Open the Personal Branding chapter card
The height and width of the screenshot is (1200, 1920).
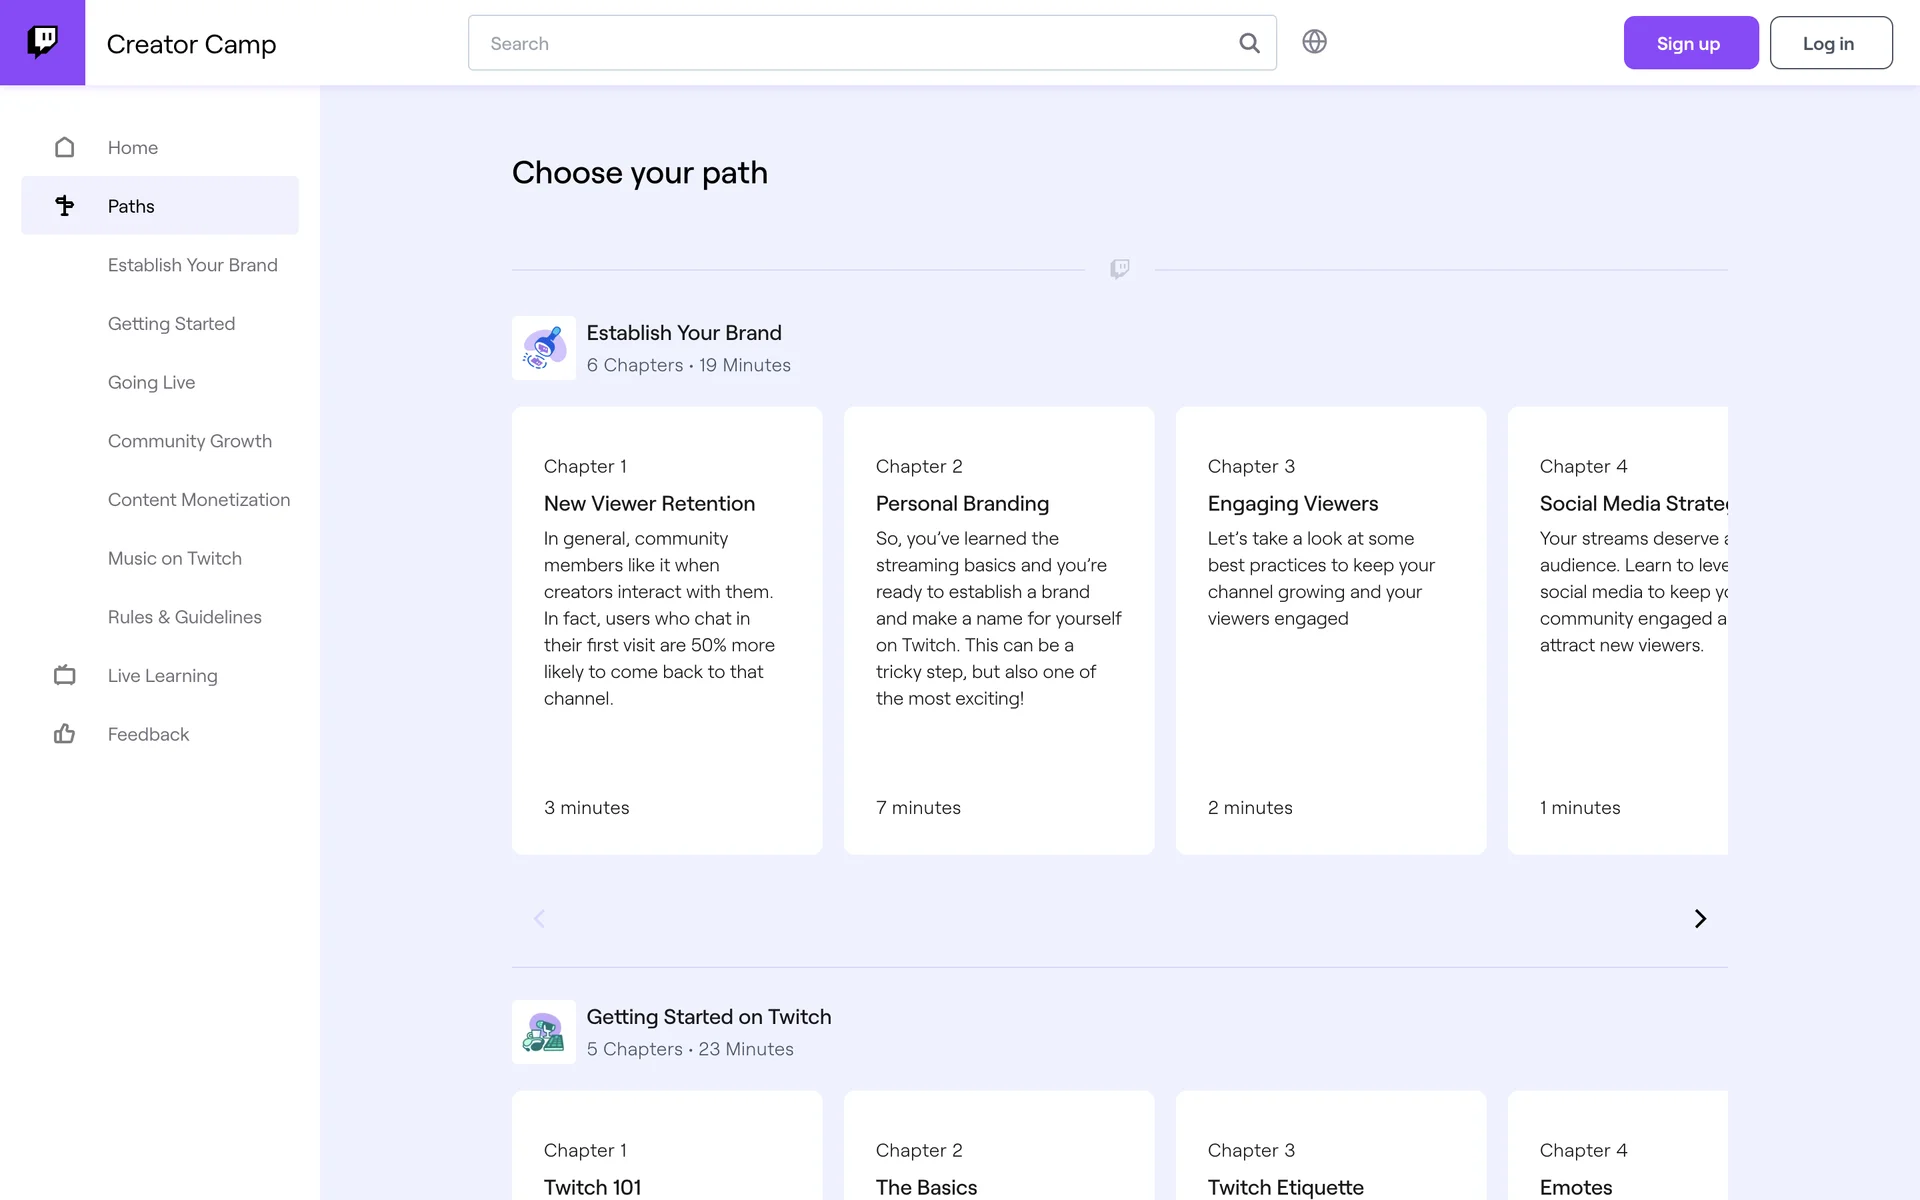[998, 630]
